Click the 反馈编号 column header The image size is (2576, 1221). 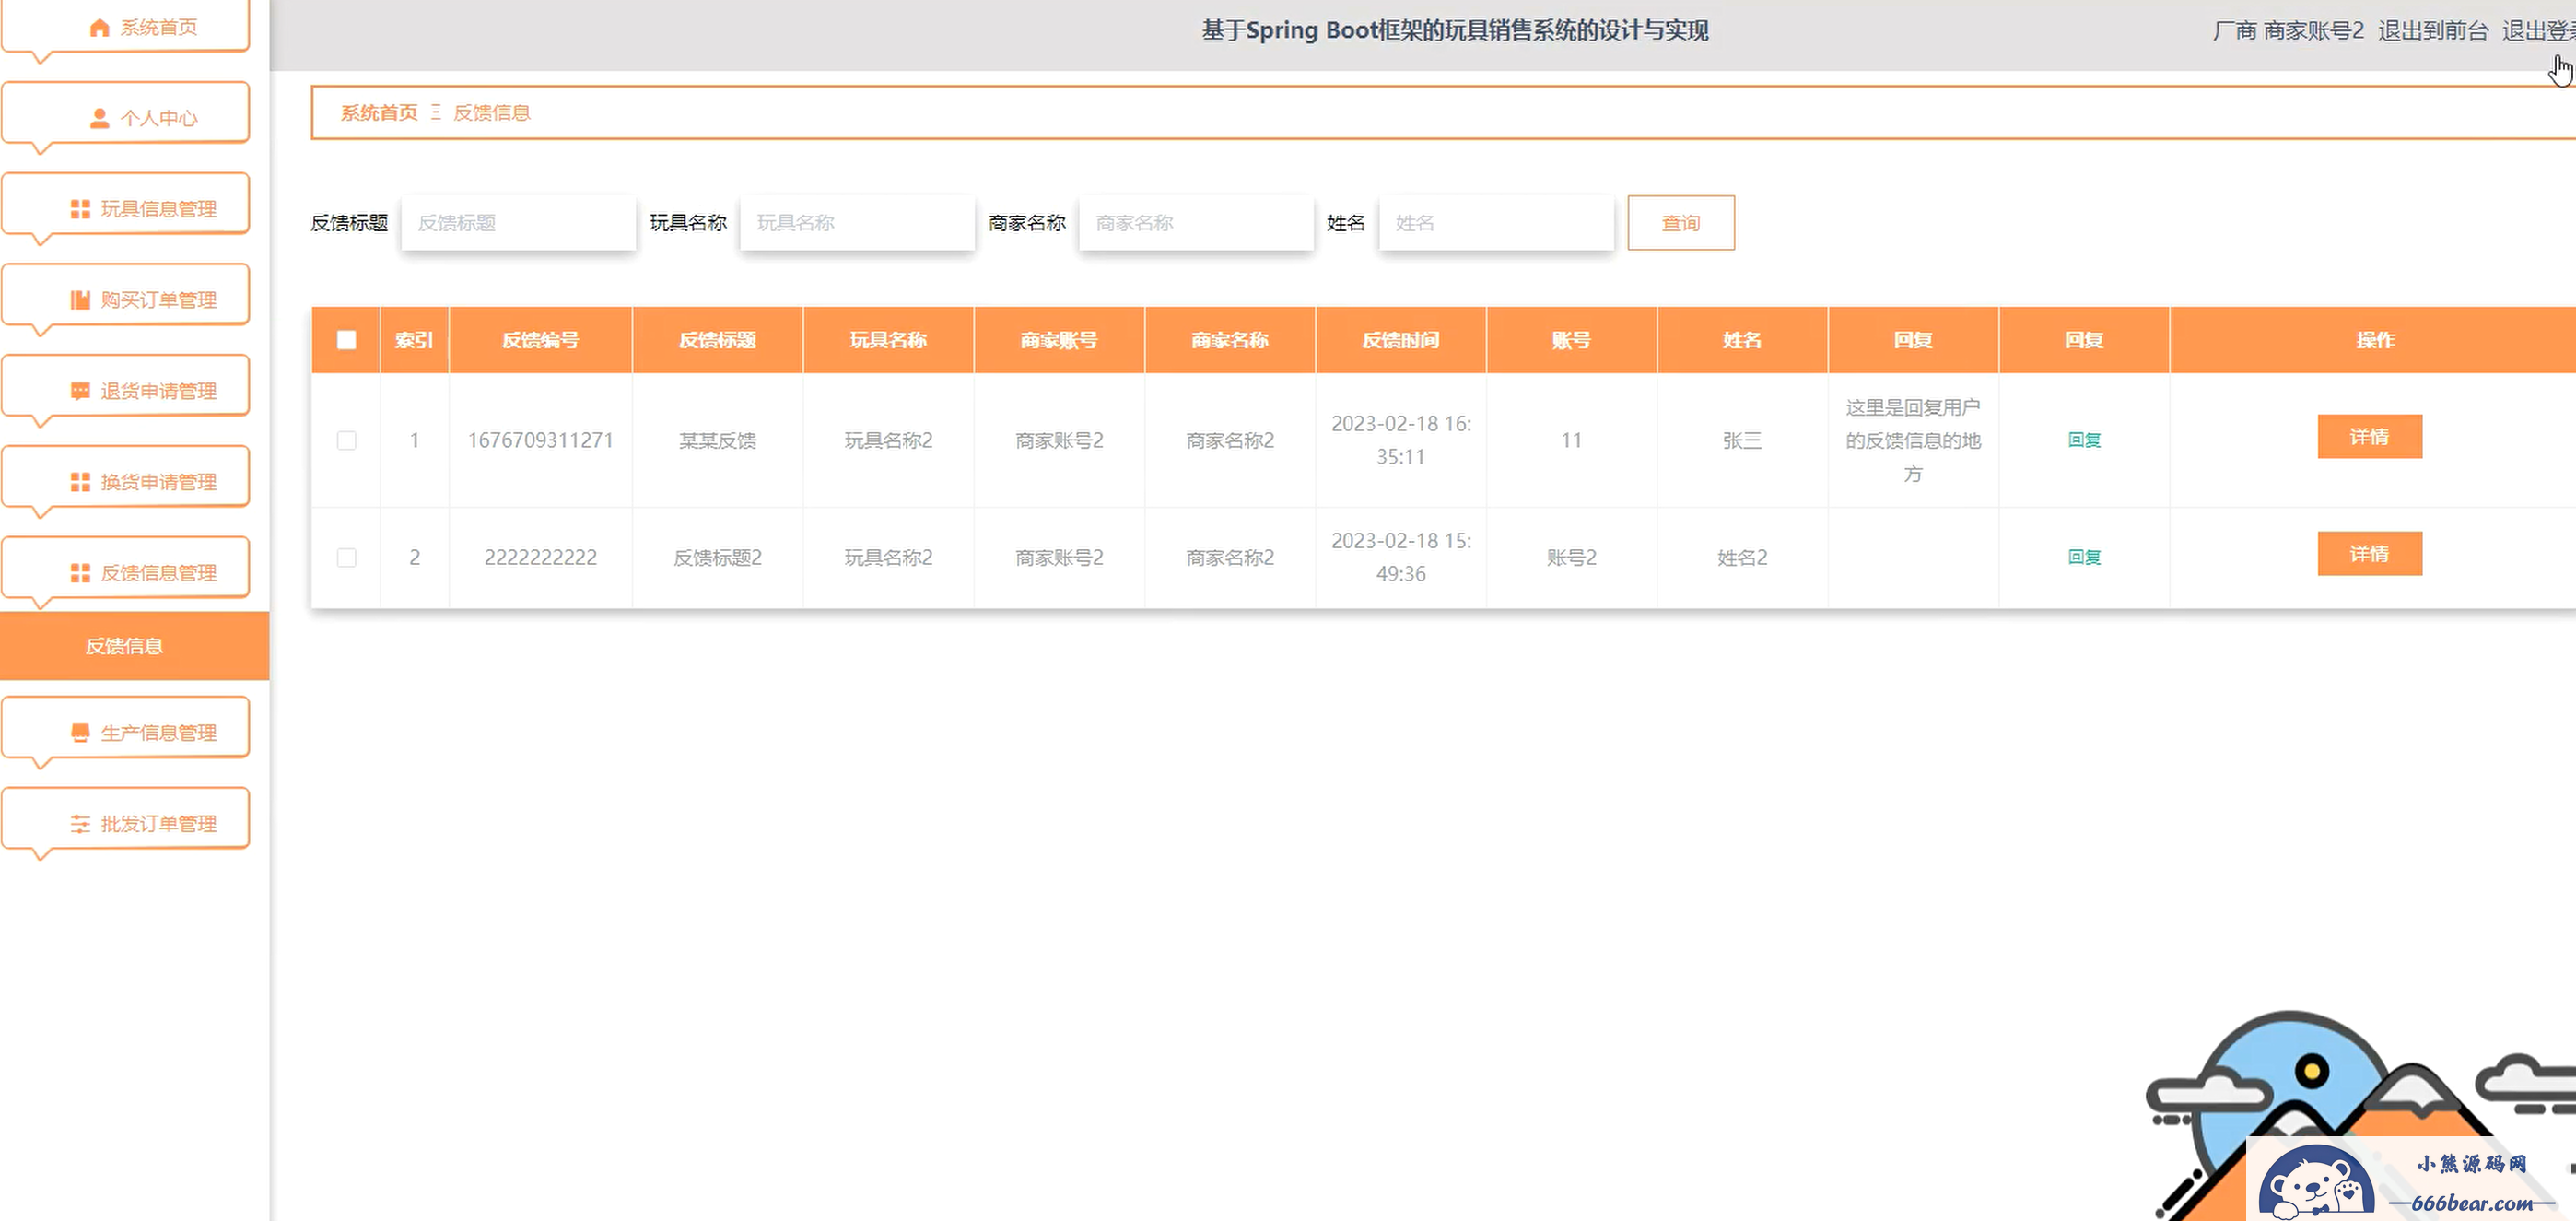(x=540, y=340)
